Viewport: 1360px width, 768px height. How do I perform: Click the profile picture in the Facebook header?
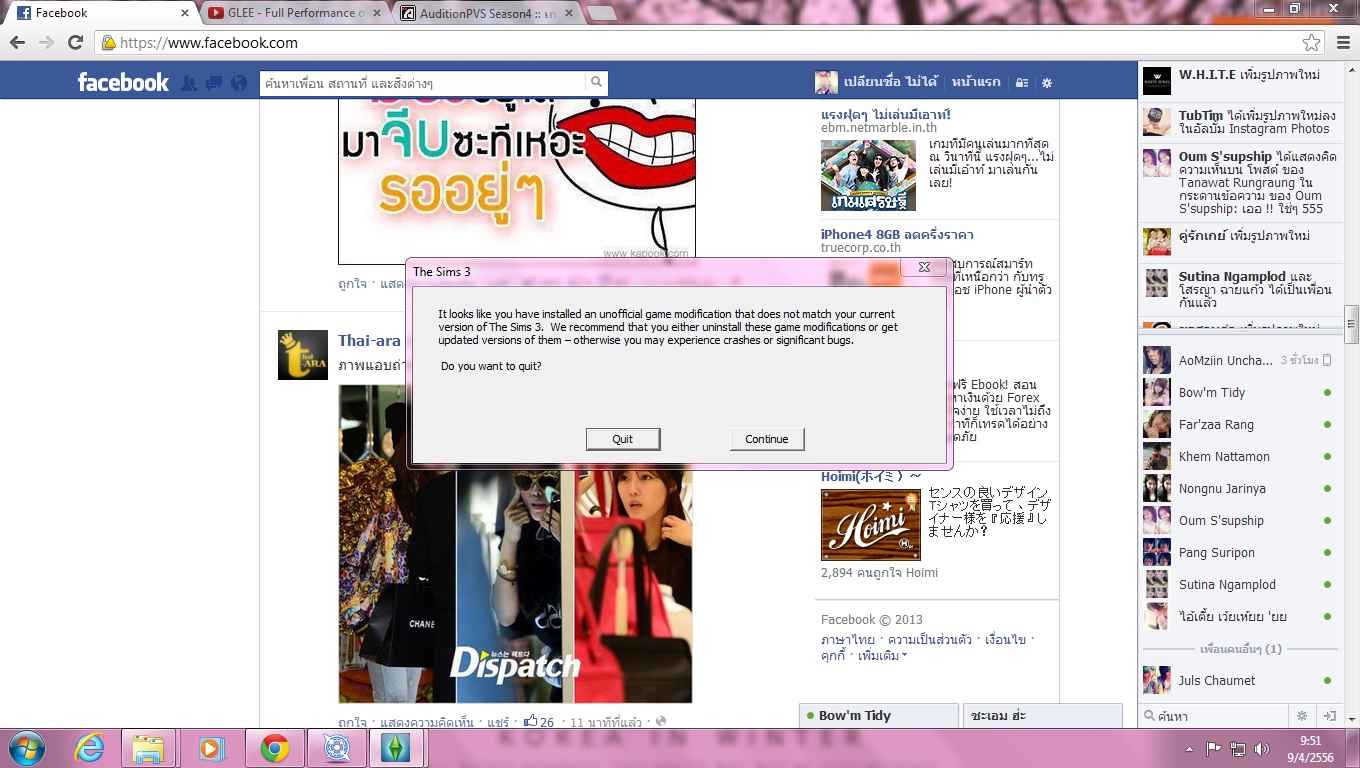tap(826, 82)
